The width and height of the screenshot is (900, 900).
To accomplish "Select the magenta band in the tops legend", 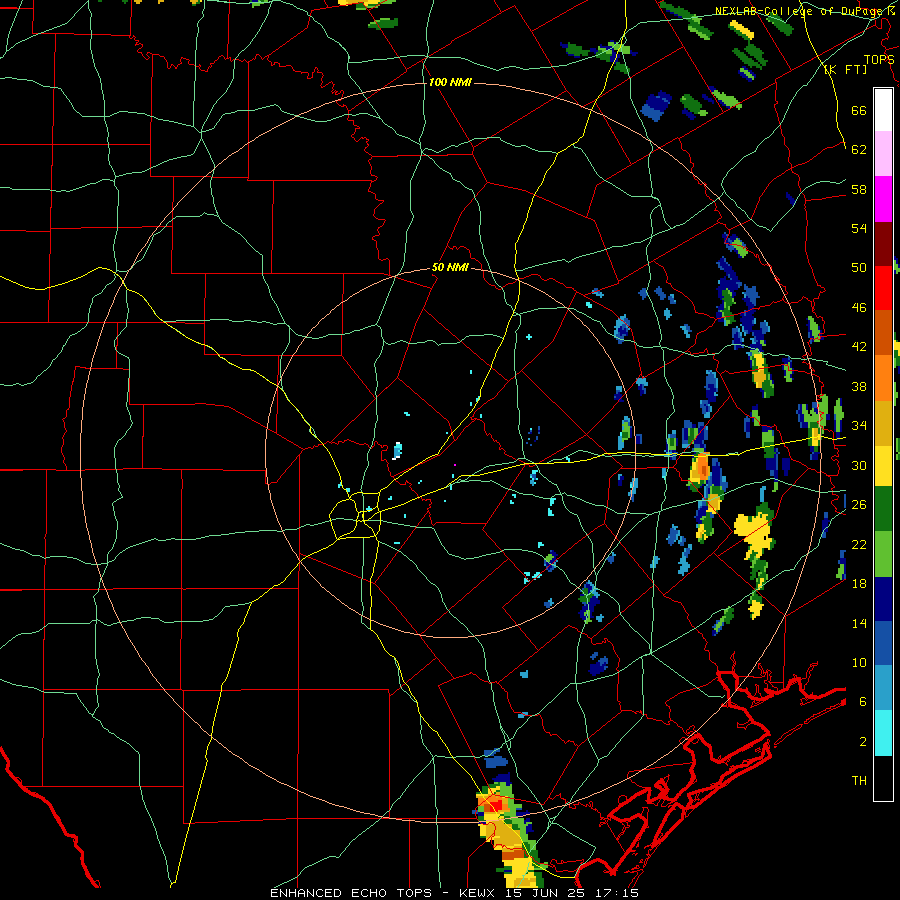I will (x=883, y=199).
